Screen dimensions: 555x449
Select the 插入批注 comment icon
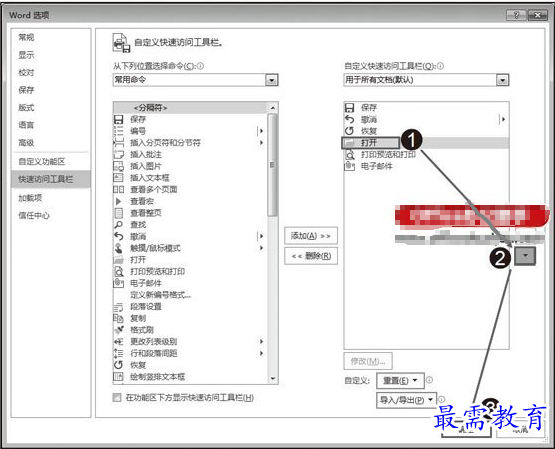[x=119, y=154]
